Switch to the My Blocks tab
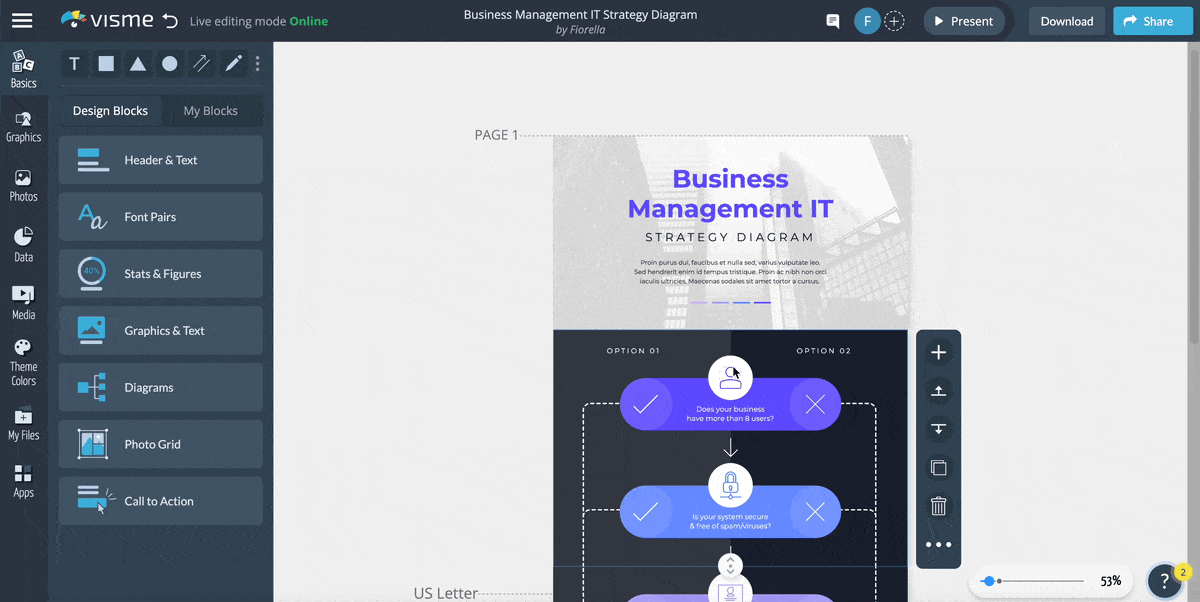The image size is (1200, 602). point(211,111)
